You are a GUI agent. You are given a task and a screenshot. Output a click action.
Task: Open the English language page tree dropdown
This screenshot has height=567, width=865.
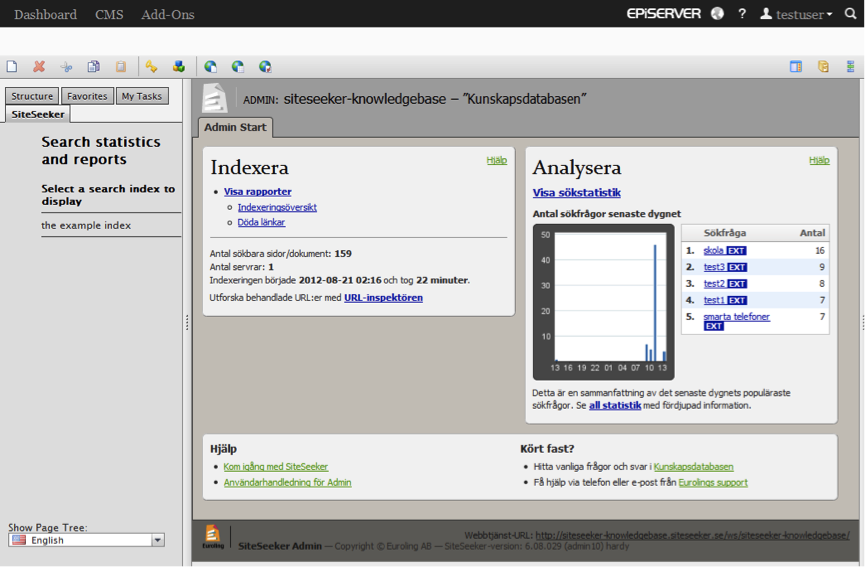tap(87, 540)
